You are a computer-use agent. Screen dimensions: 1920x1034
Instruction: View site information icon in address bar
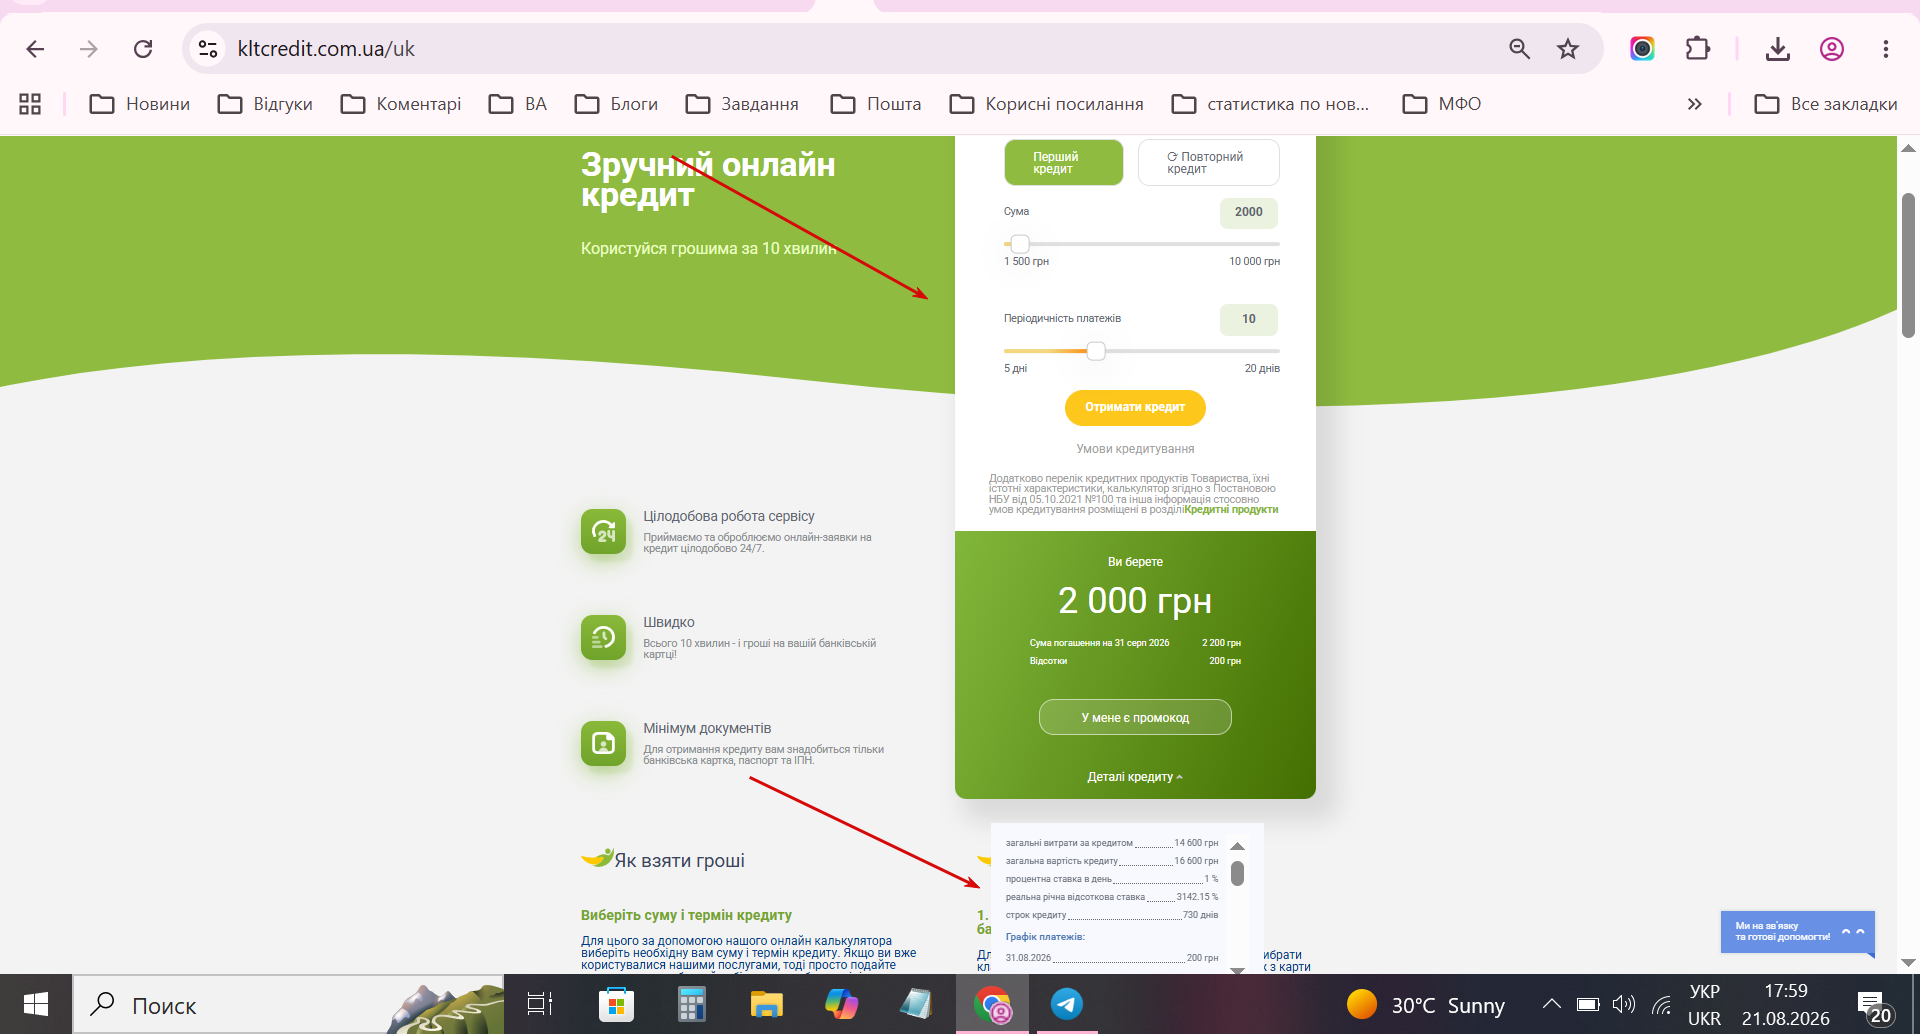(208, 49)
